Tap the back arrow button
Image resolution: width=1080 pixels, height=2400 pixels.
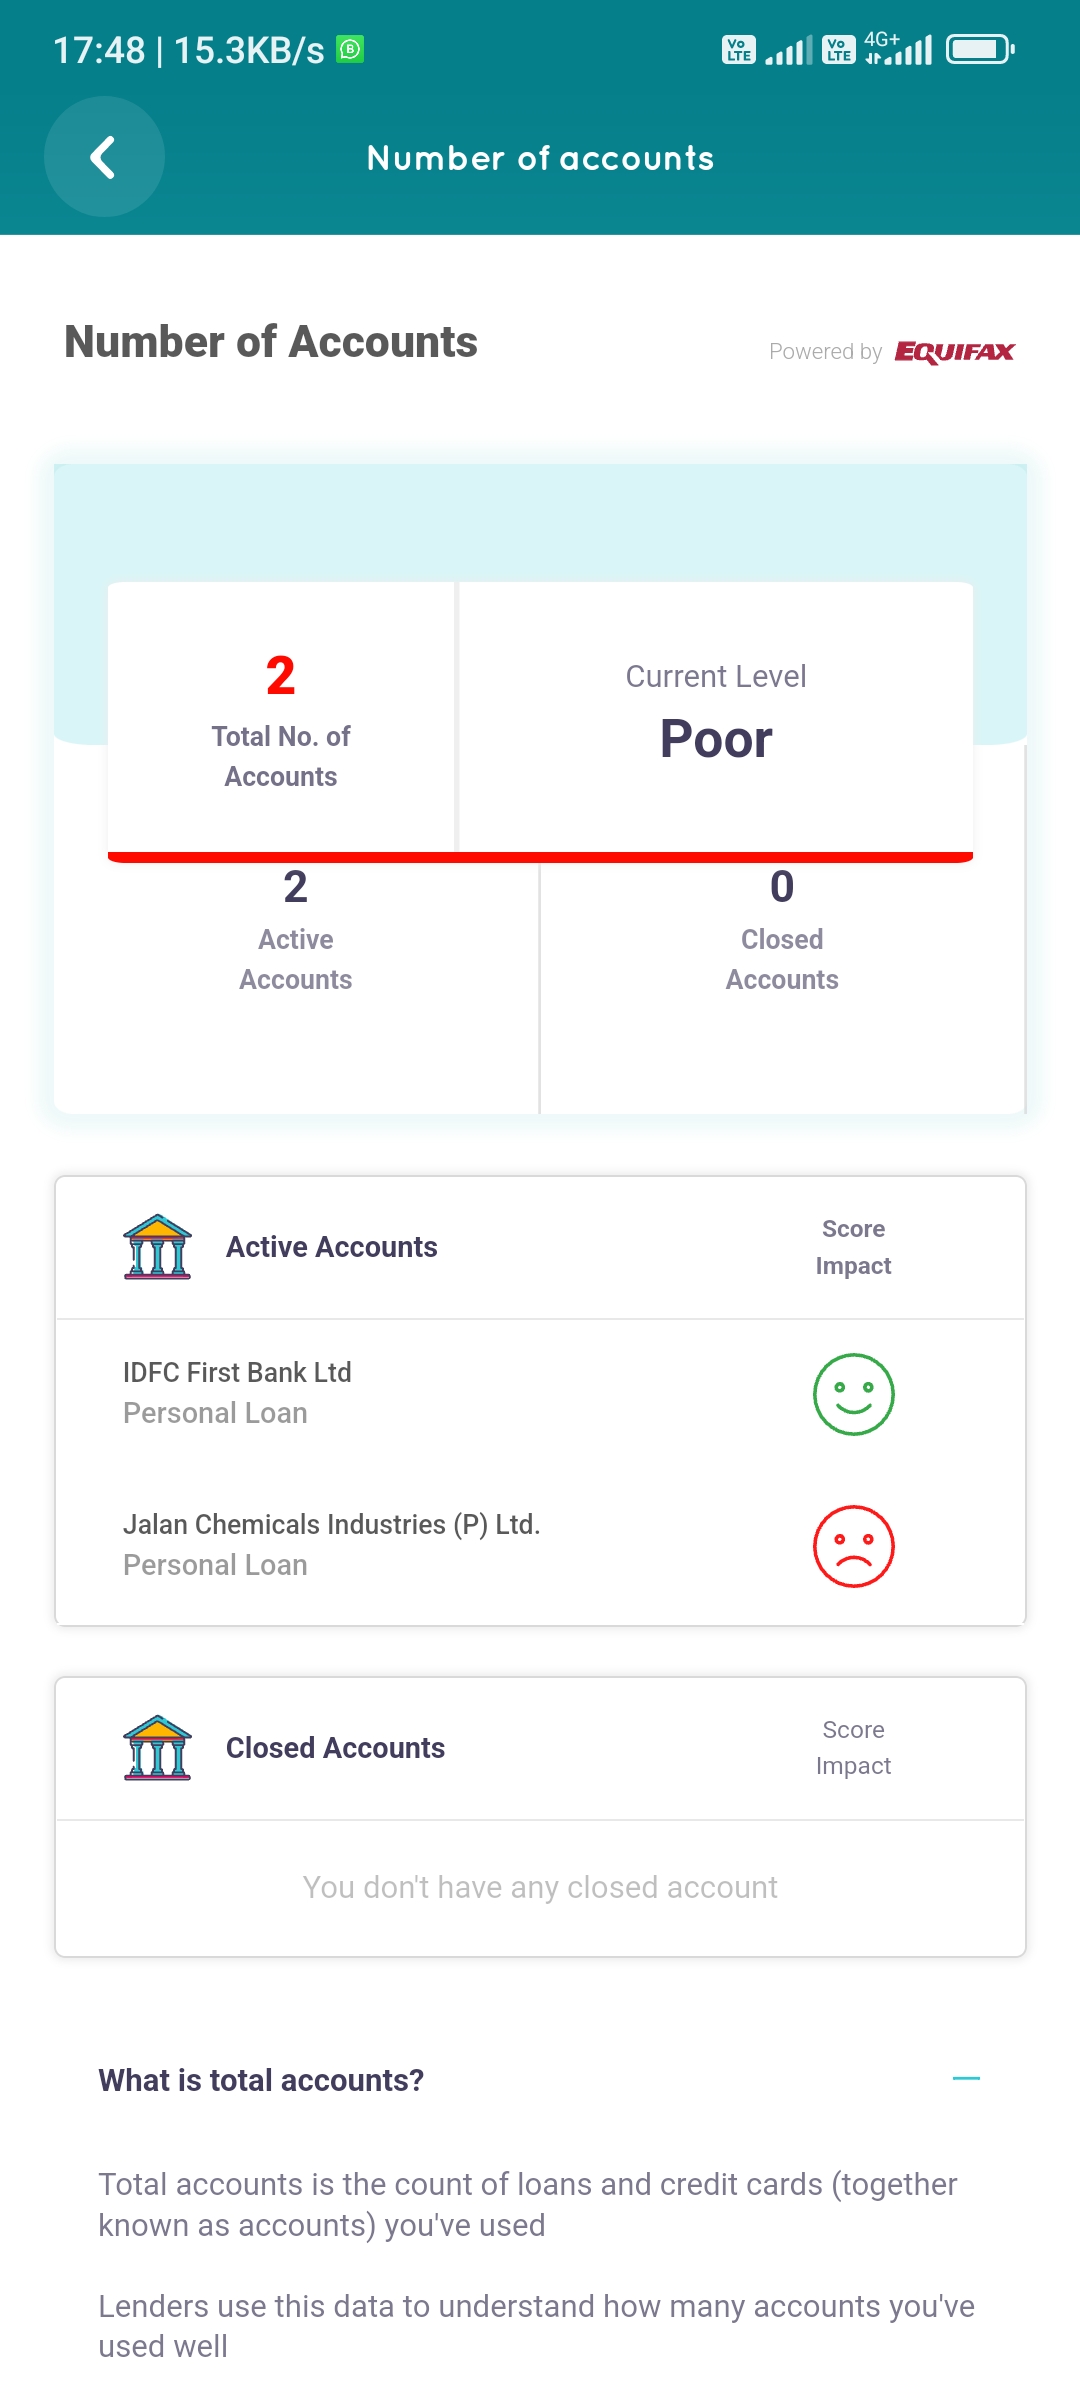point(104,157)
